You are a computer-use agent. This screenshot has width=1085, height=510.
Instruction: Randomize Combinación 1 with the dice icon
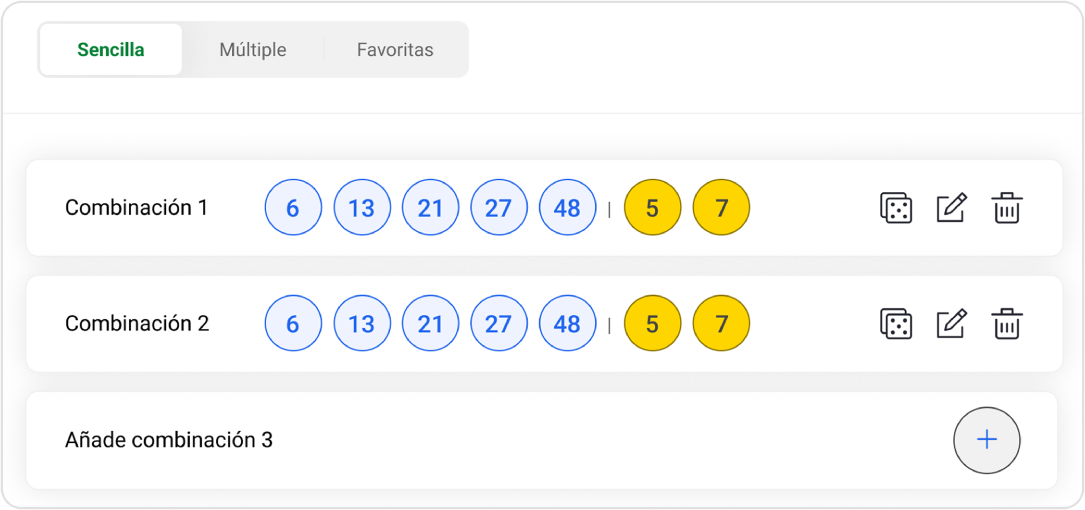point(895,208)
